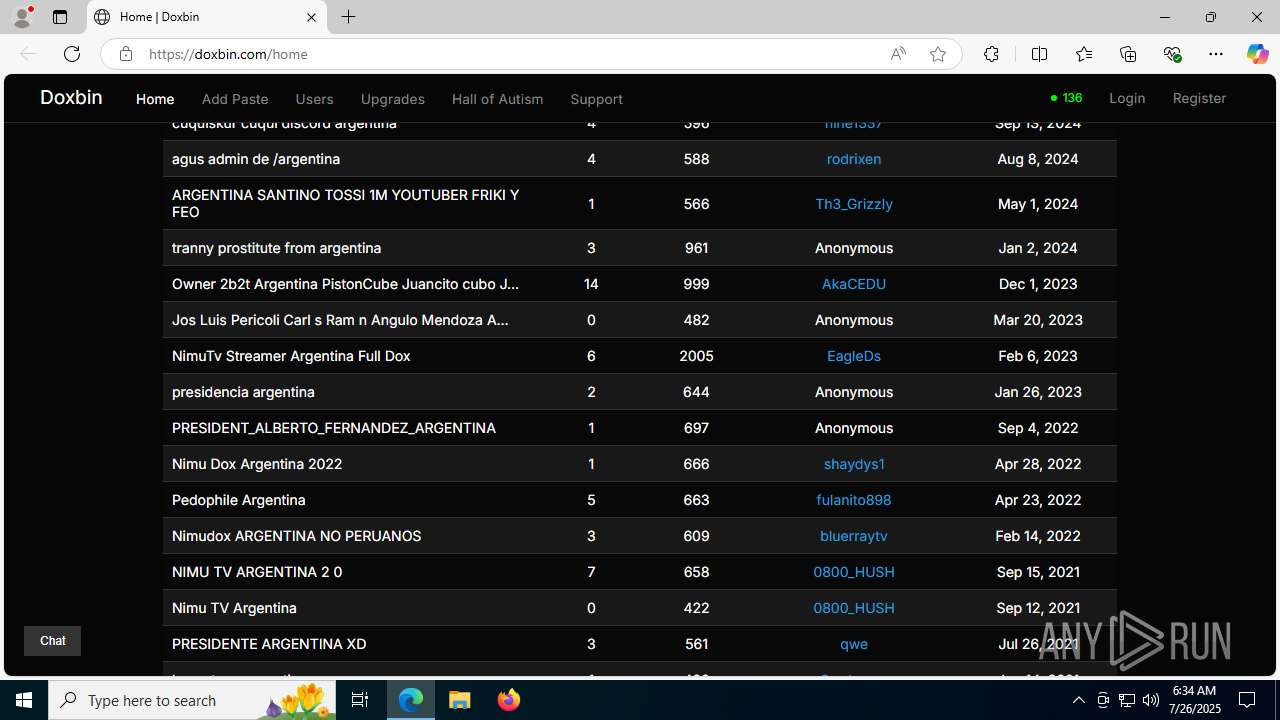Show hidden system tray icons
Screen dimensions: 1280x720
tap(1078, 700)
